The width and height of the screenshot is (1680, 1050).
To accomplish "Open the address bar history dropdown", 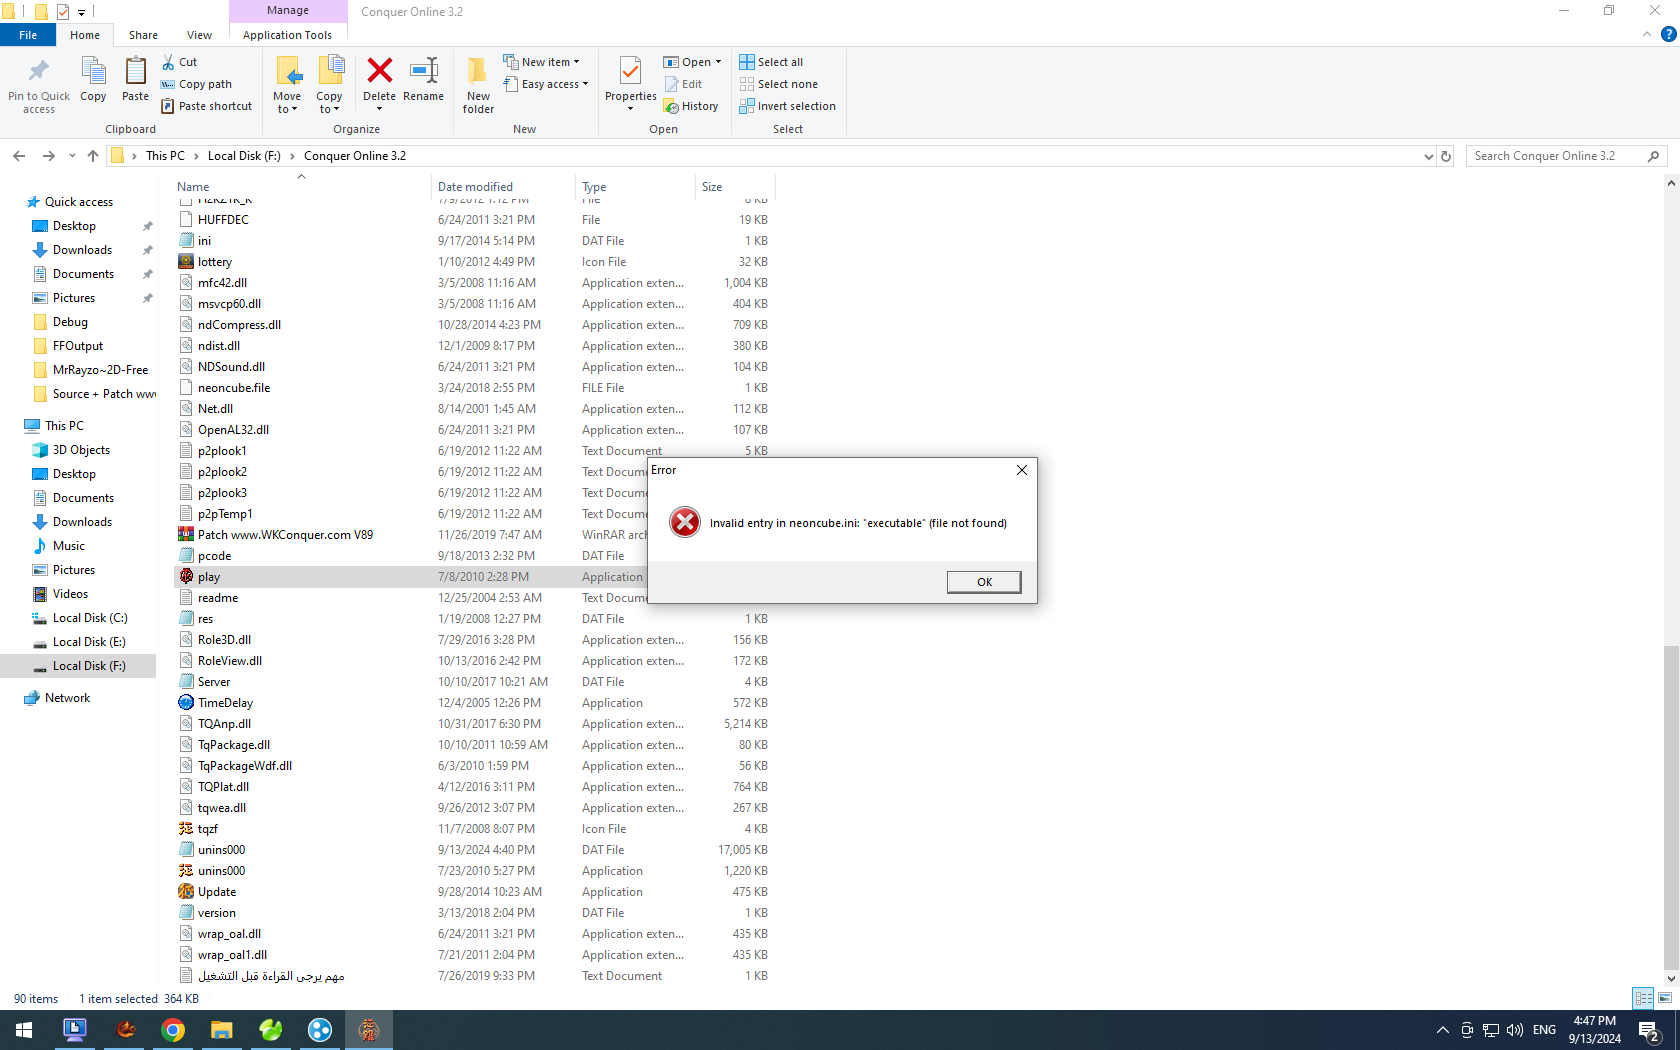I will (1428, 156).
